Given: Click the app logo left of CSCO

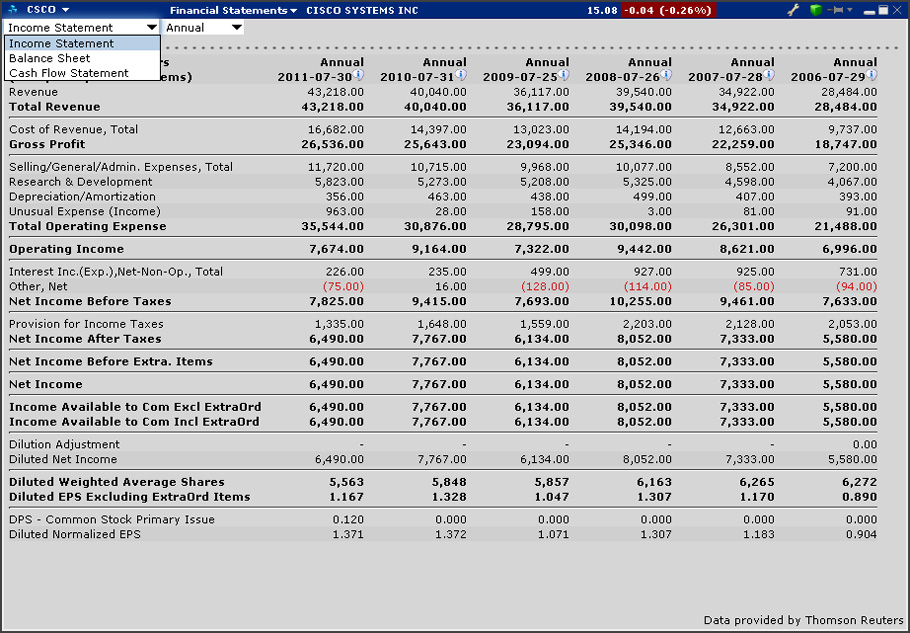Looking at the screenshot, I should pyautogui.click(x=13, y=10).
